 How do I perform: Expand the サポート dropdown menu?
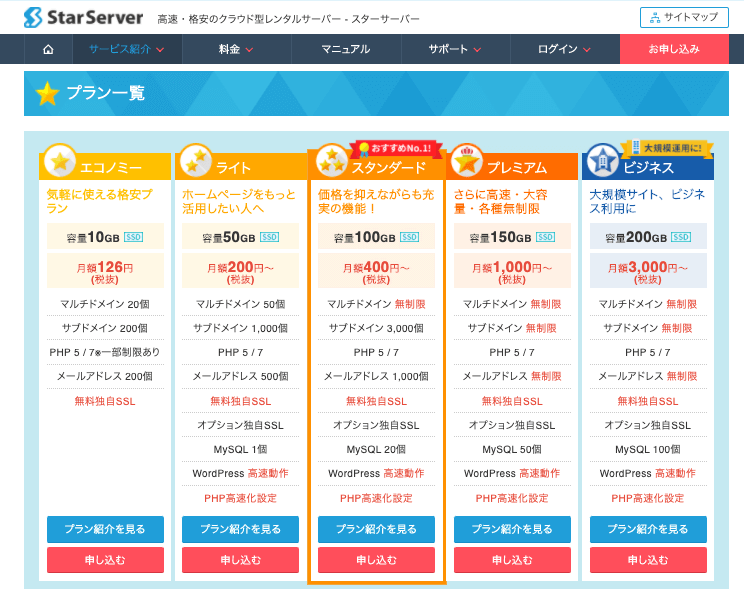tap(455, 49)
